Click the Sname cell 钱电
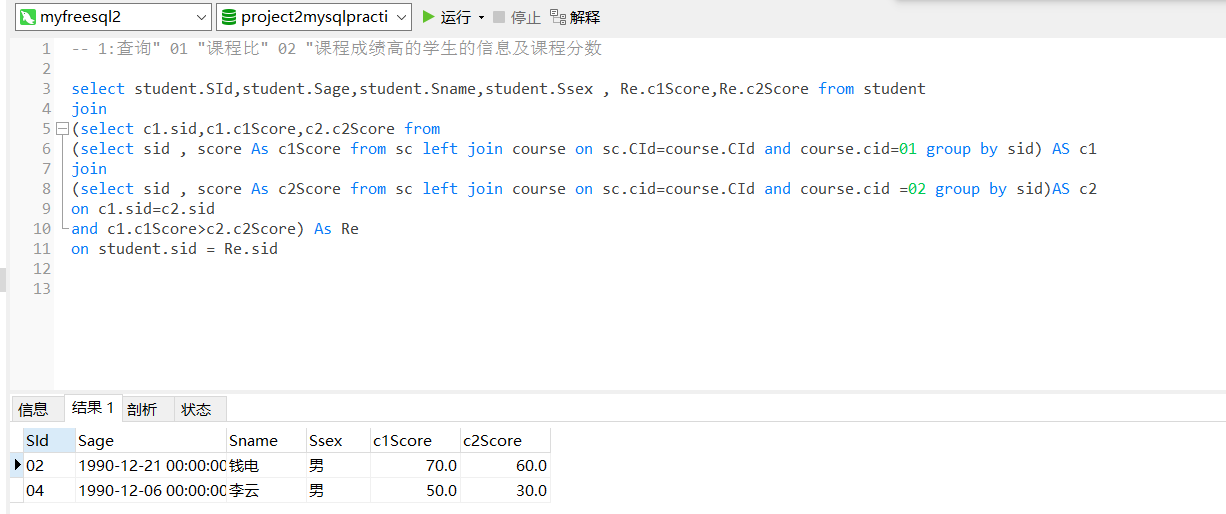The height and width of the screenshot is (514, 1226). click(x=266, y=465)
